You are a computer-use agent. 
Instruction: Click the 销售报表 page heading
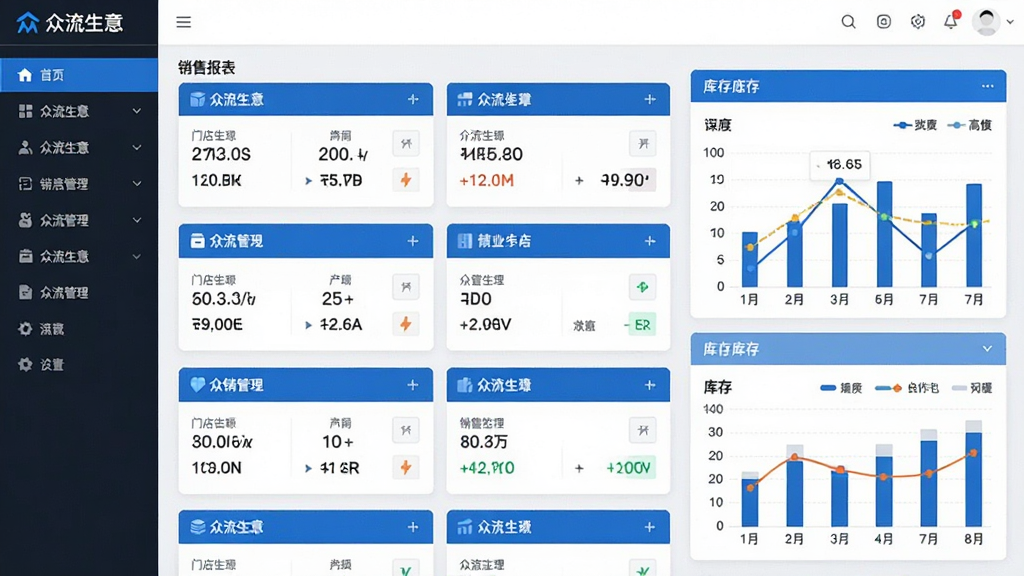[206, 67]
